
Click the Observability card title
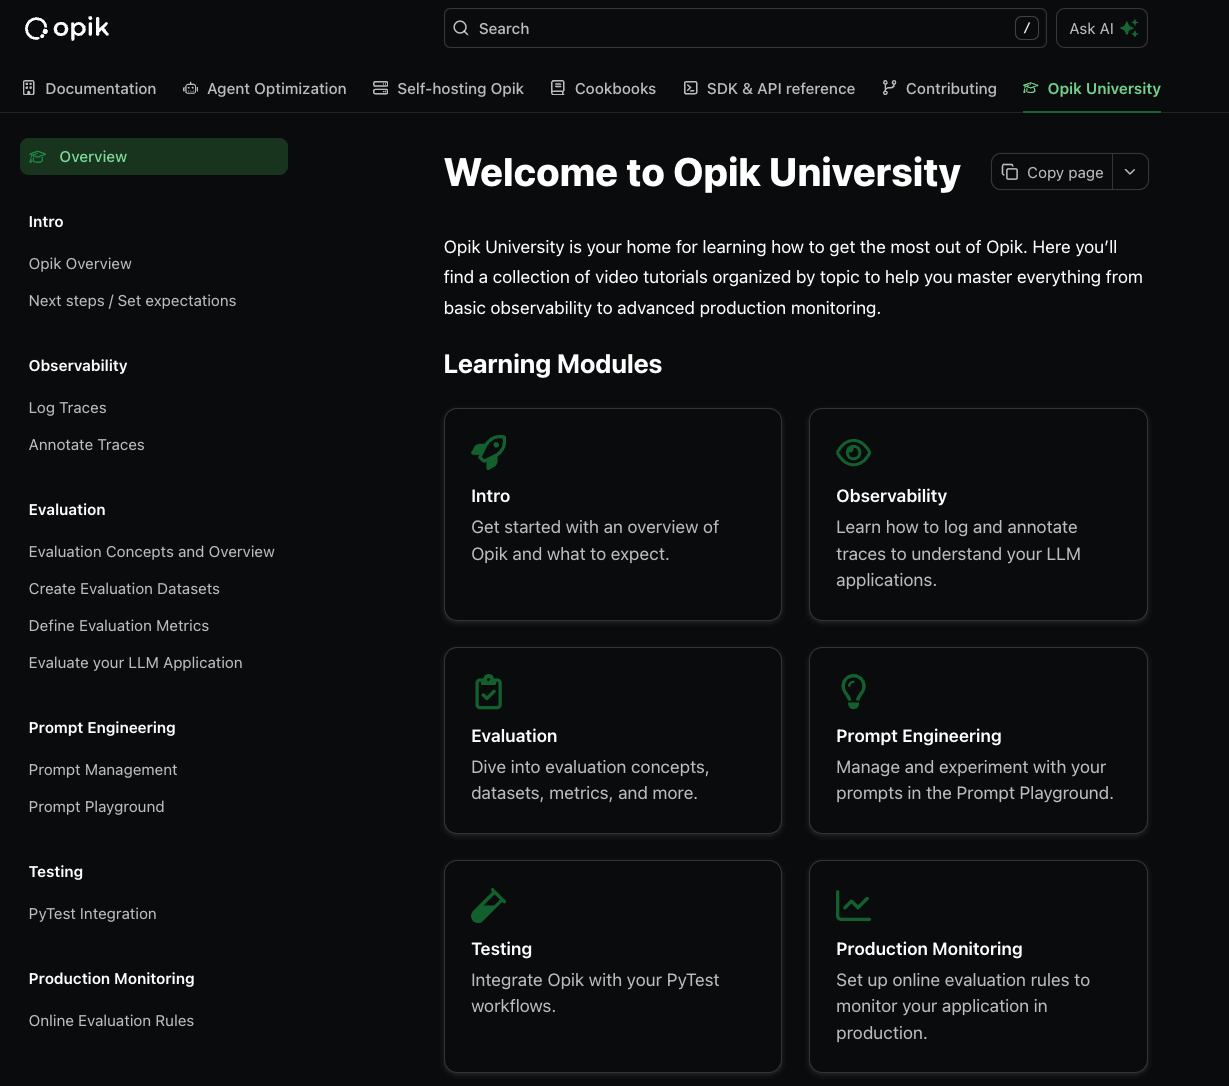[x=891, y=496]
